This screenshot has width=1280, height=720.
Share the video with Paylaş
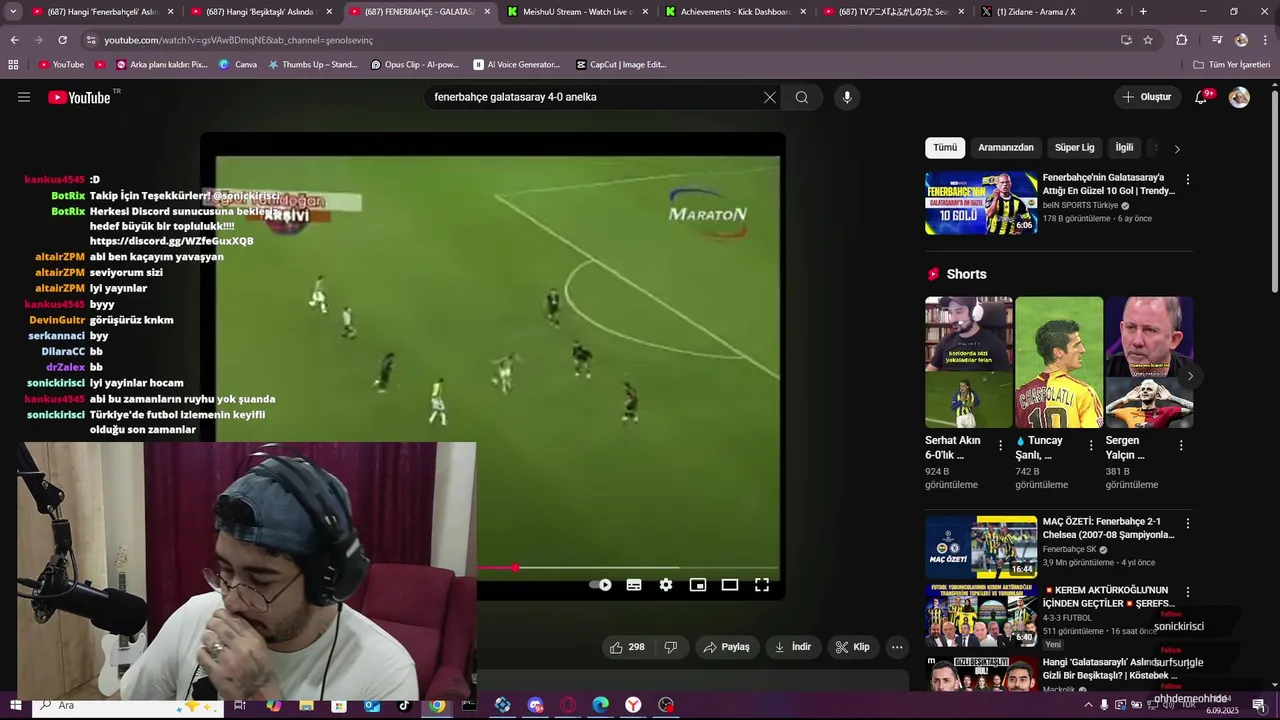coord(727,647)
